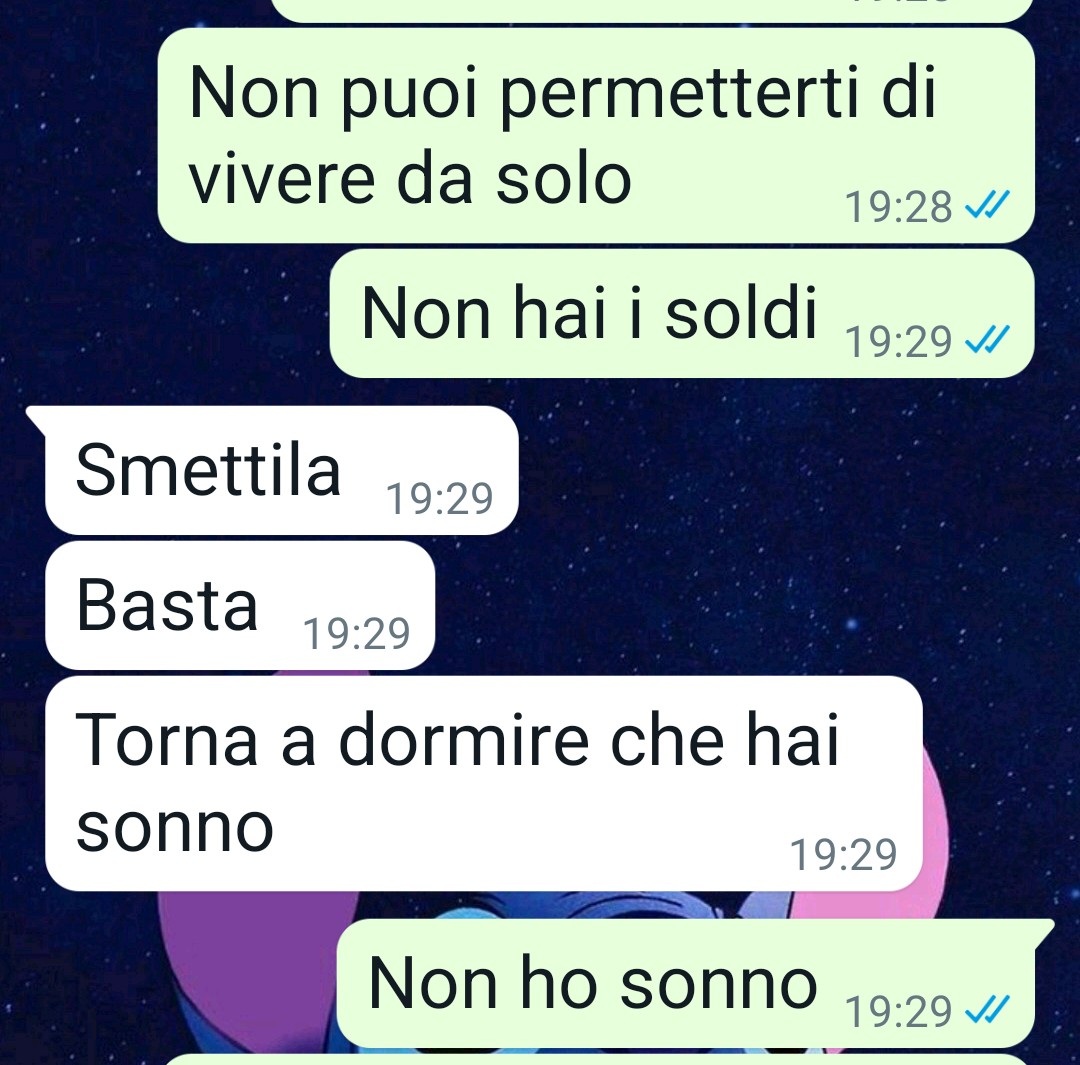Tap the timestamp under "Torna a dormire" message
1080x1065 pixels.
click(x=843, y=855)
